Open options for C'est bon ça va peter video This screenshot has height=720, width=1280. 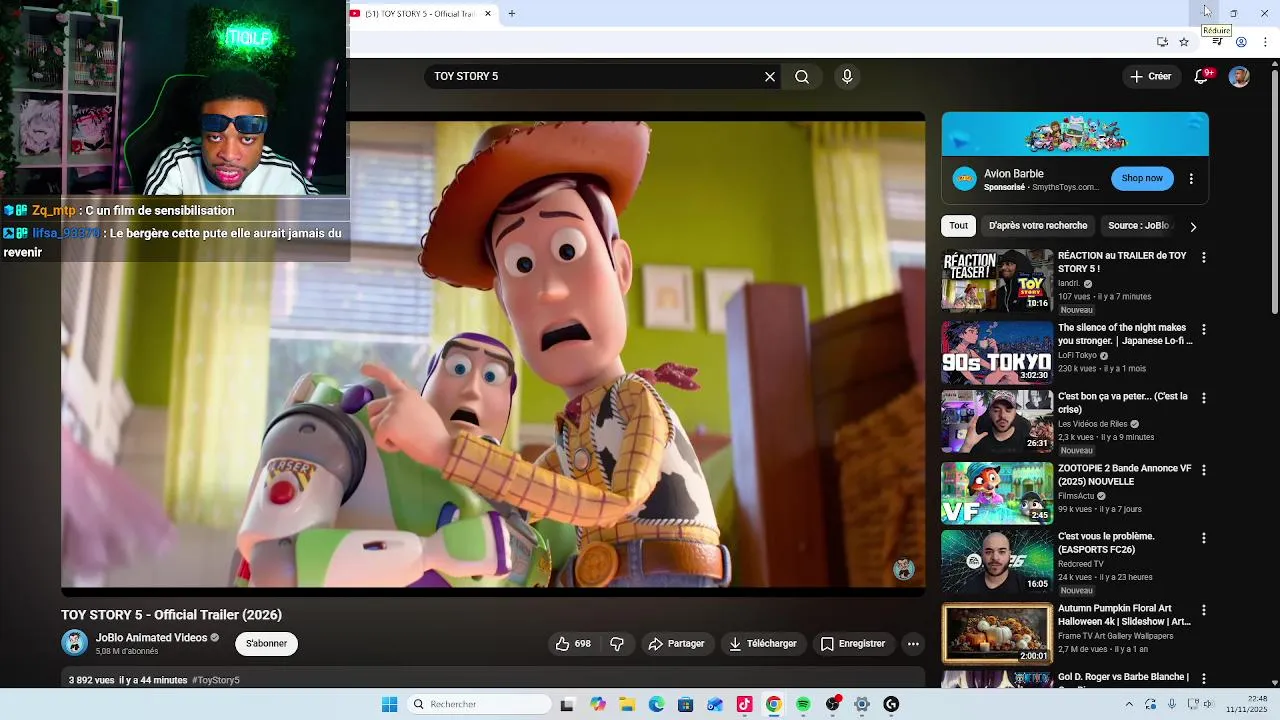point(1204,398)
